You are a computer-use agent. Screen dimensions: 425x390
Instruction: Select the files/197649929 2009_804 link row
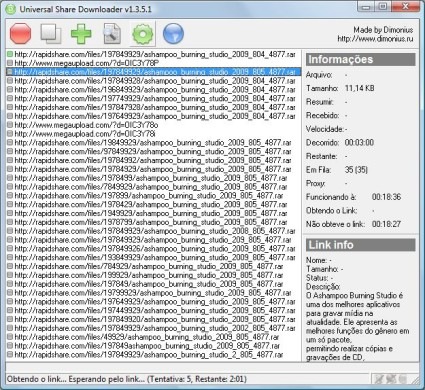click(x=154, y=116)
